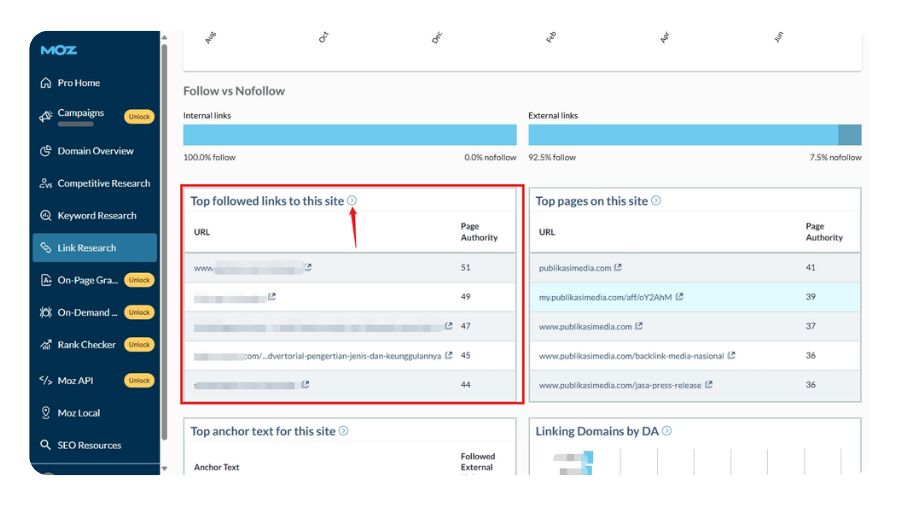Click the Unlock badge next to Campaigns
The width and height of the screenshot is (900, 506).
pos(139,116)
